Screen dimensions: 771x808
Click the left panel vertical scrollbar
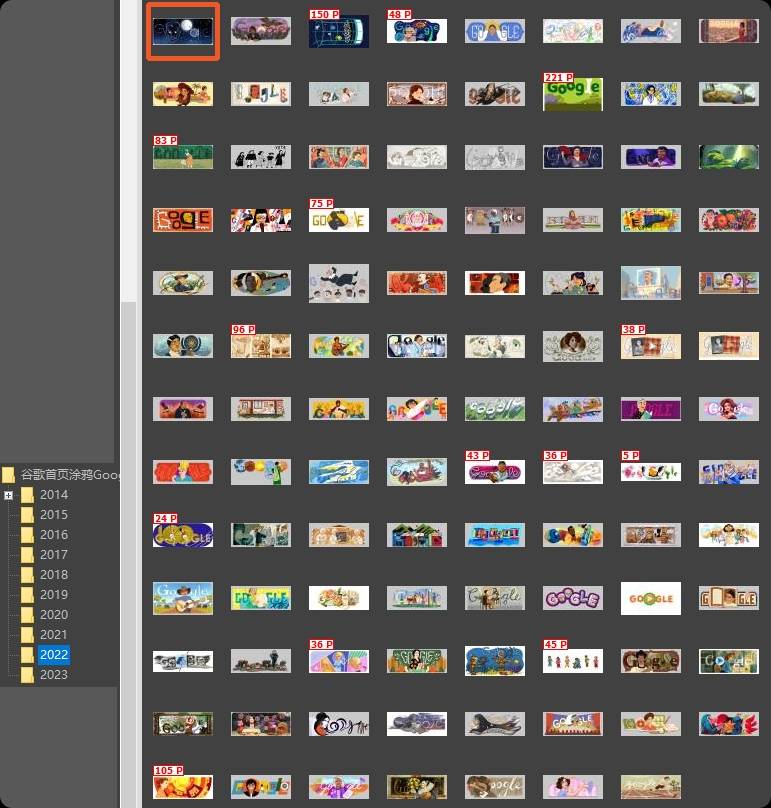pyautogui.click(x=128, y=150)
